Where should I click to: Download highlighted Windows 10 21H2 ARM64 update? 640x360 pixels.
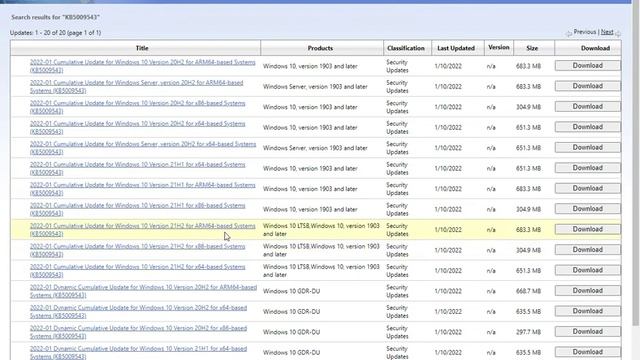pos(587,229)
